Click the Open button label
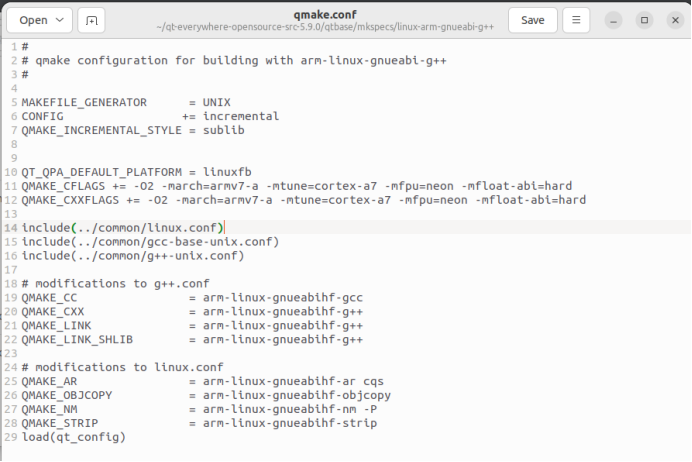This screenshot has width=692, height=462. tap(33, 20)
